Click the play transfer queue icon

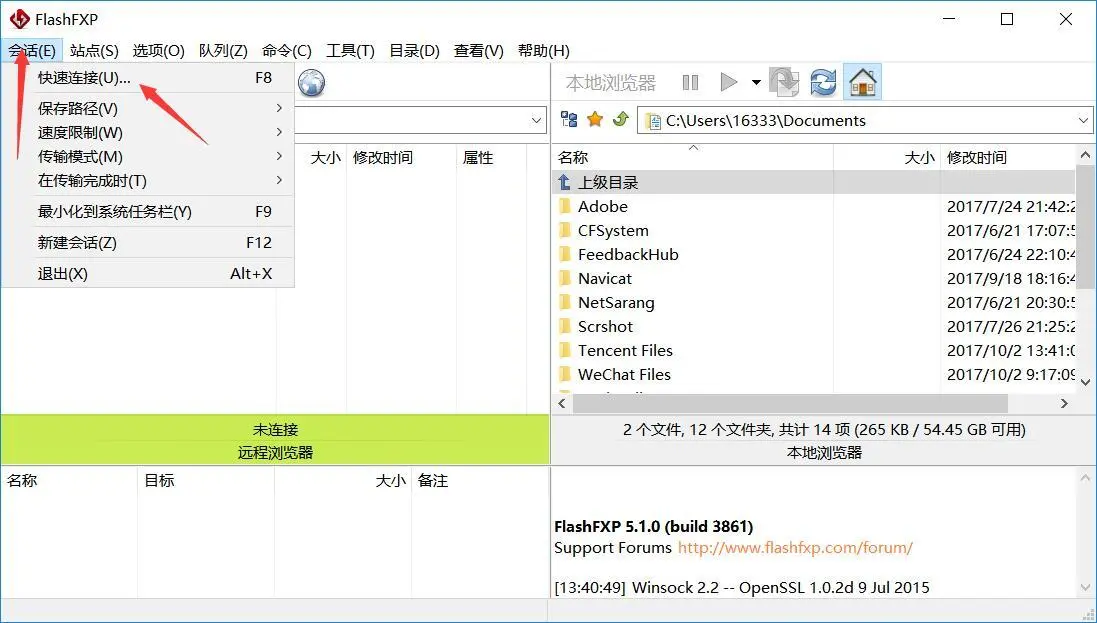click(x=728, y=83)
